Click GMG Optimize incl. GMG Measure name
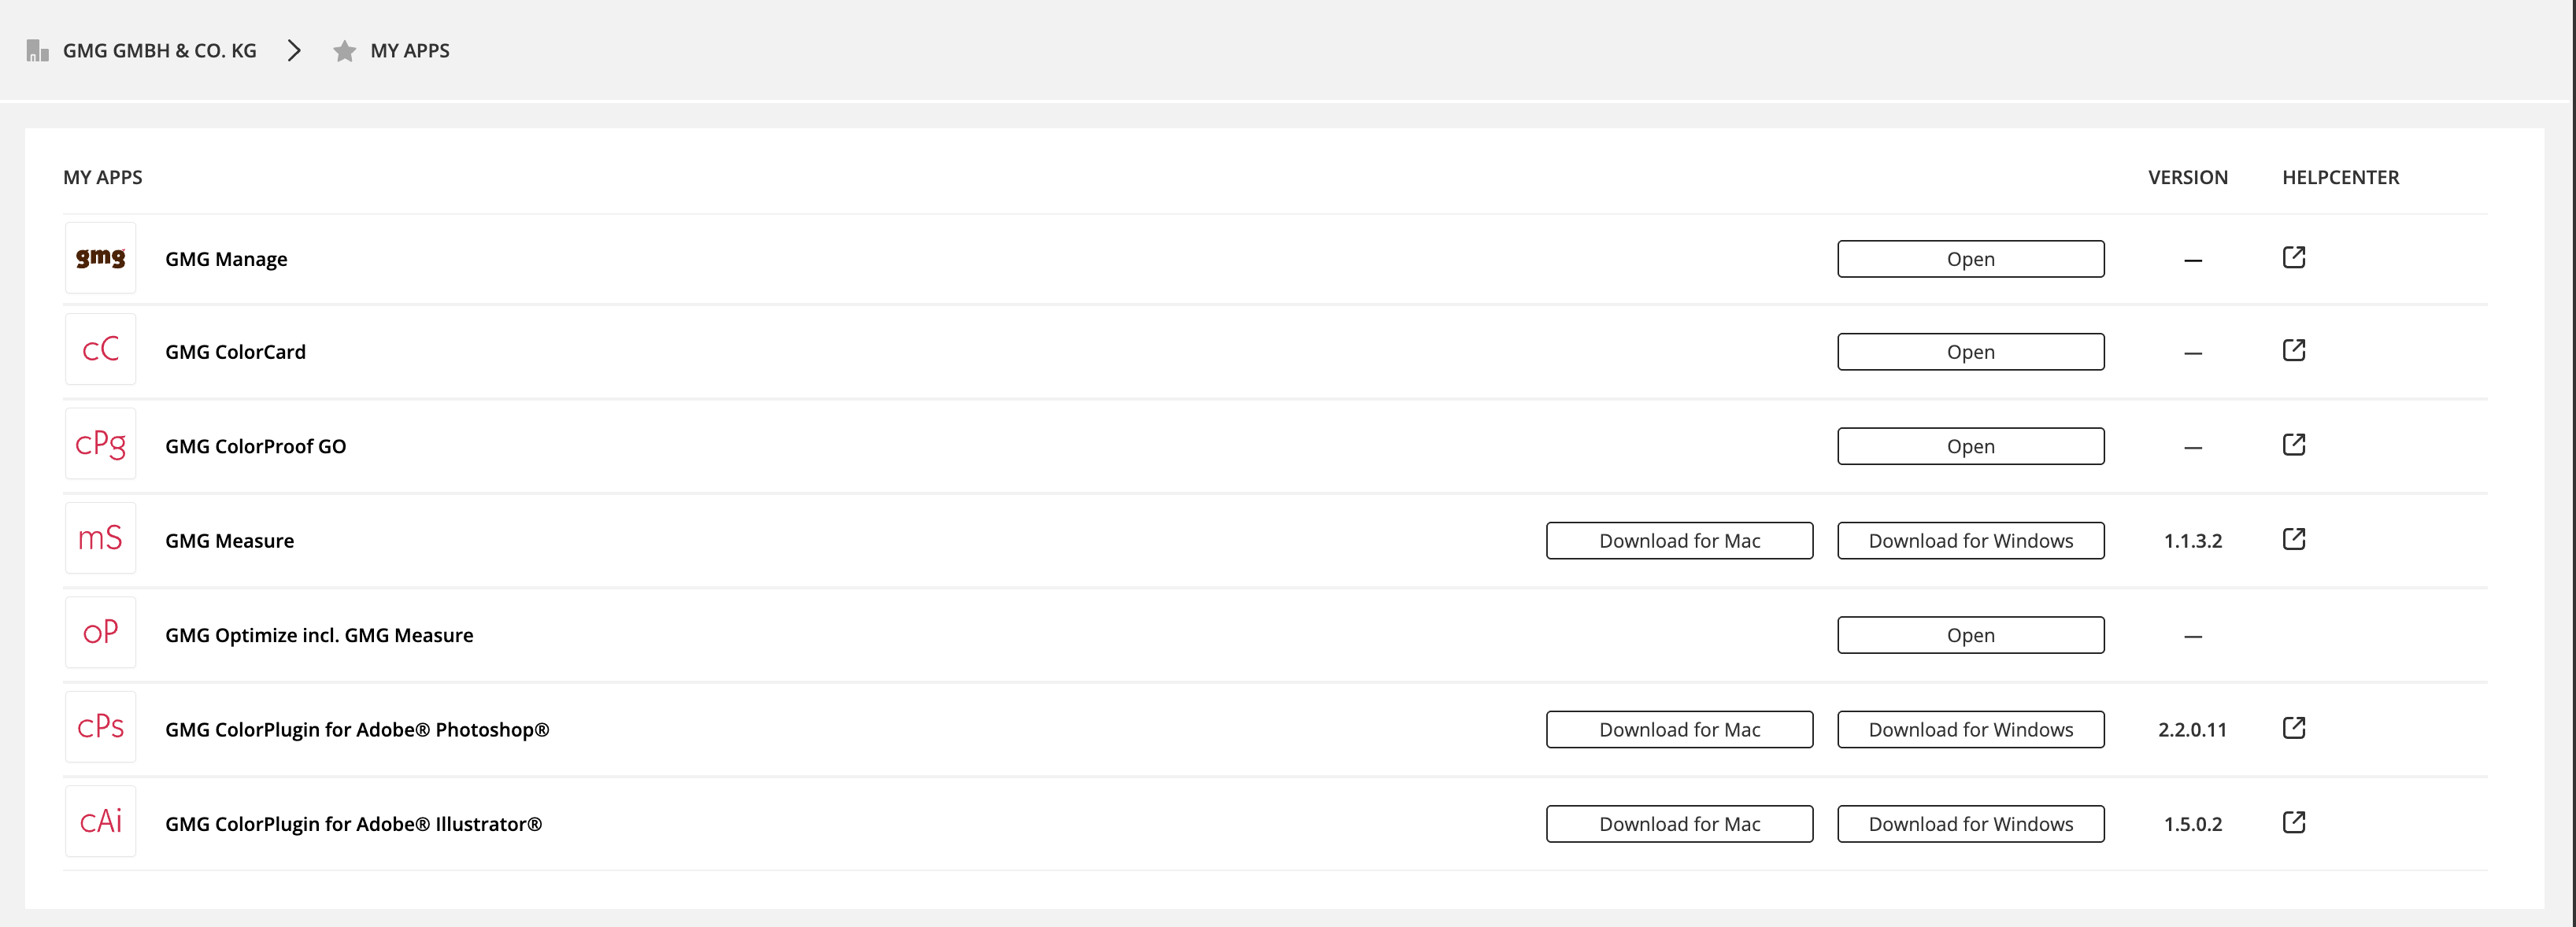Screen dimensions: 2576x927 pos(319,635)
